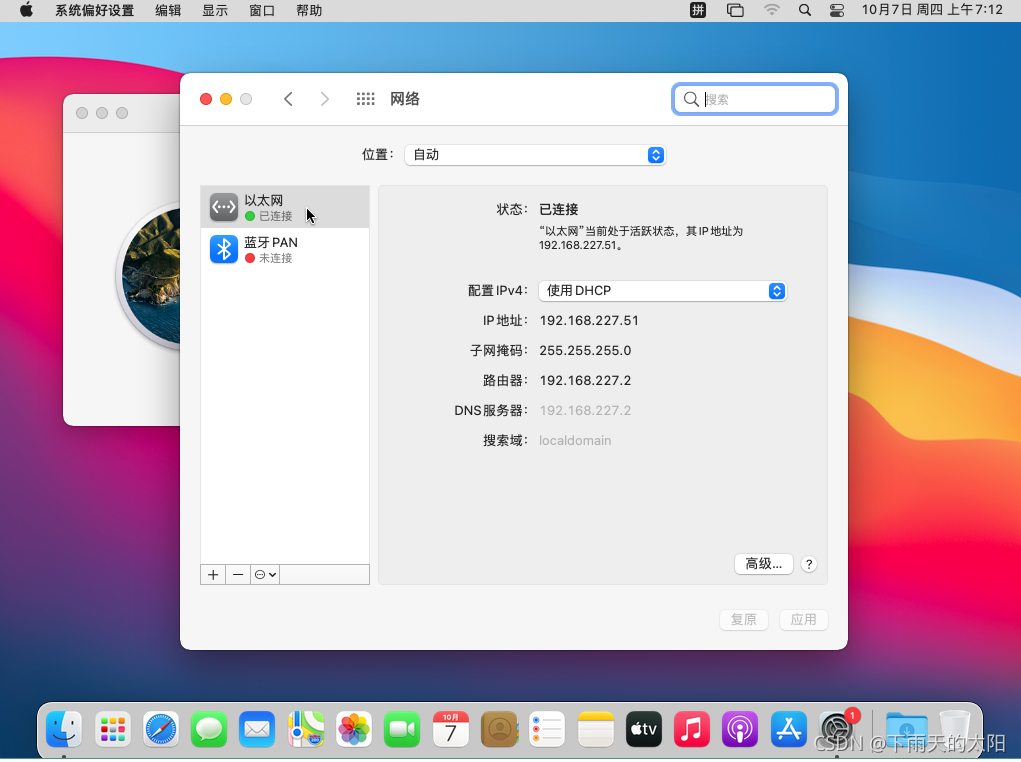Open Photos from the Dock
The width and height of the screenshot is (1021, 762).
click(354, 729)
